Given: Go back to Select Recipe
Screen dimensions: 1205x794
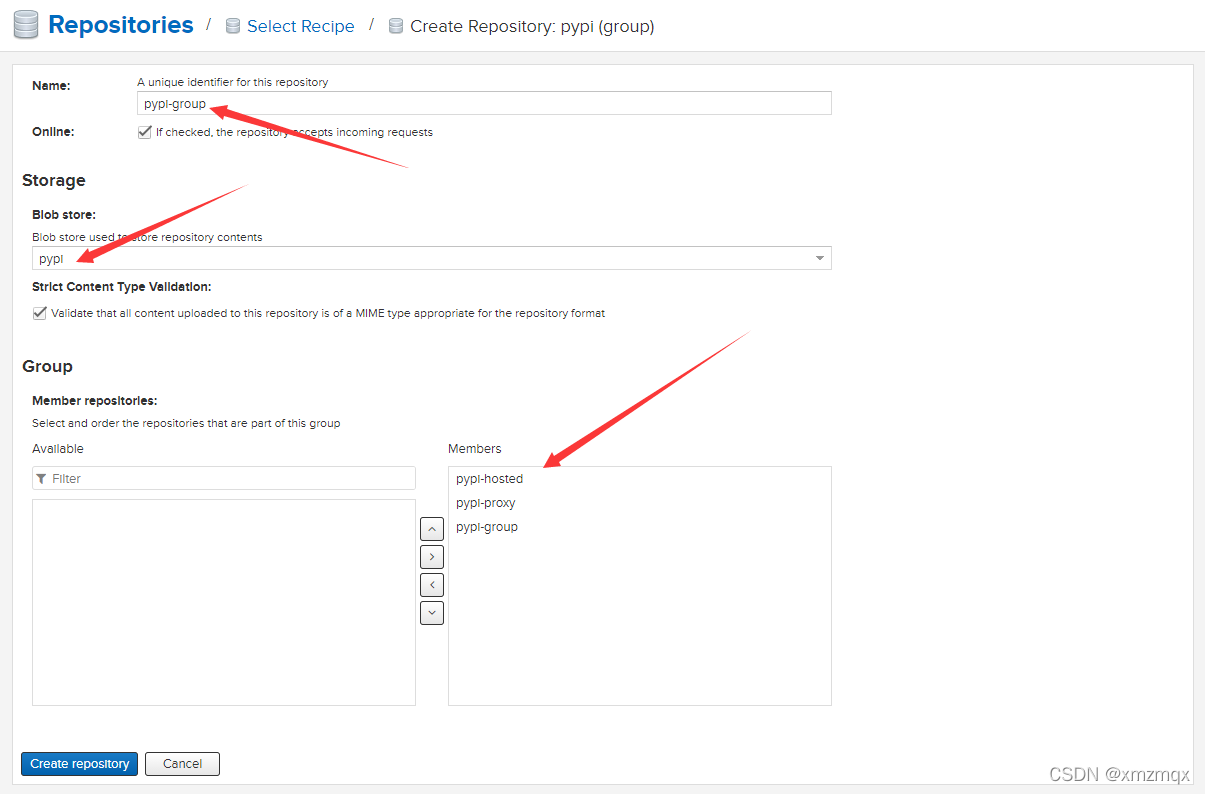Looking at the screenshot, I should tap(300, 26).
